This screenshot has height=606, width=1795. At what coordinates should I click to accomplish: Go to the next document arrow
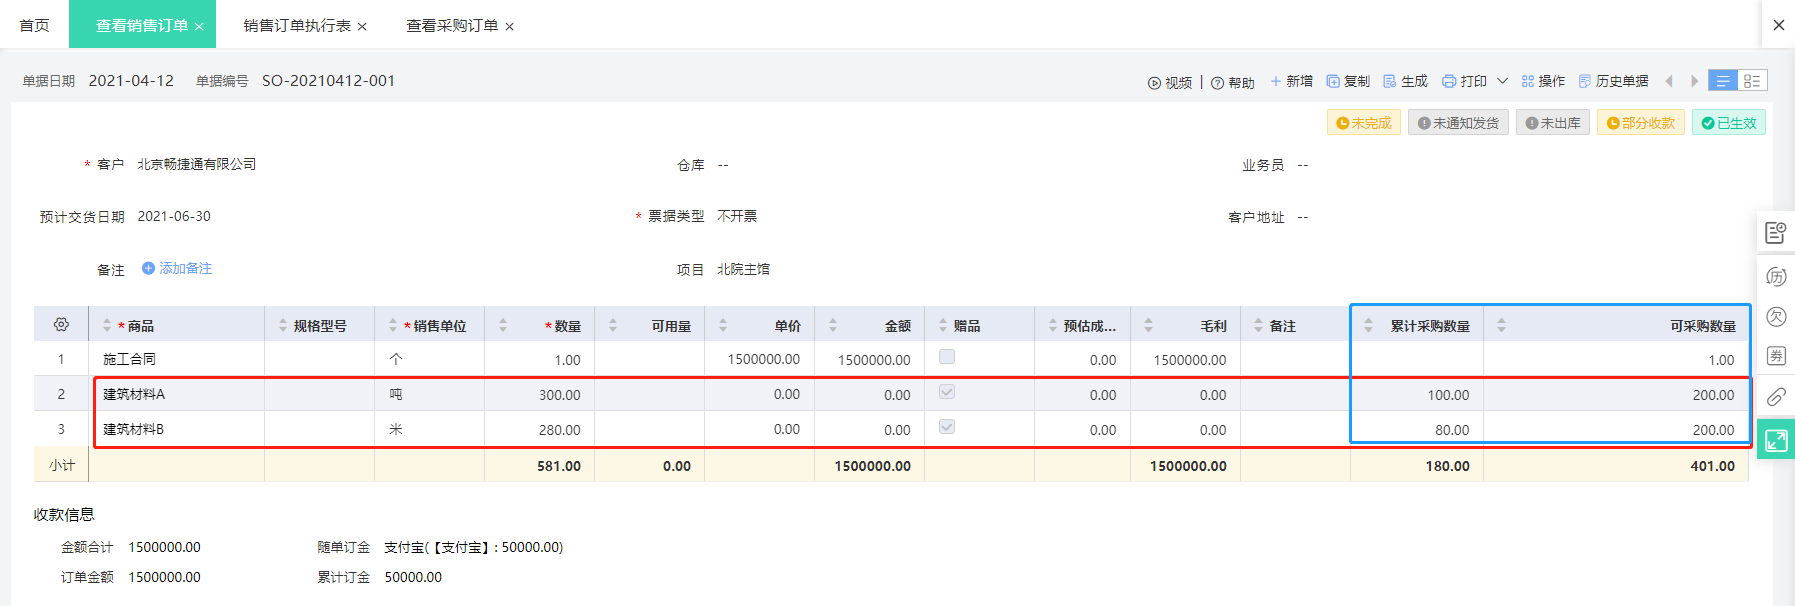pos(1694,81)
